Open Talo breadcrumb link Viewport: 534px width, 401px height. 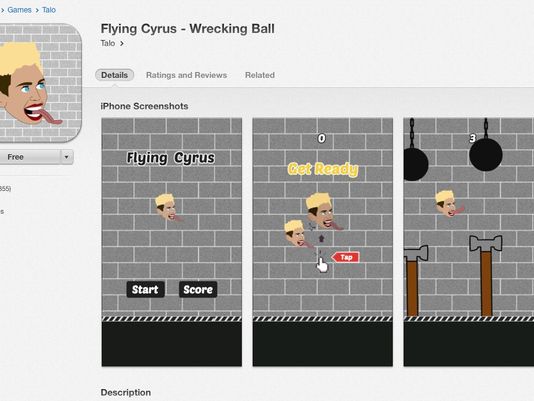point(49,10)
